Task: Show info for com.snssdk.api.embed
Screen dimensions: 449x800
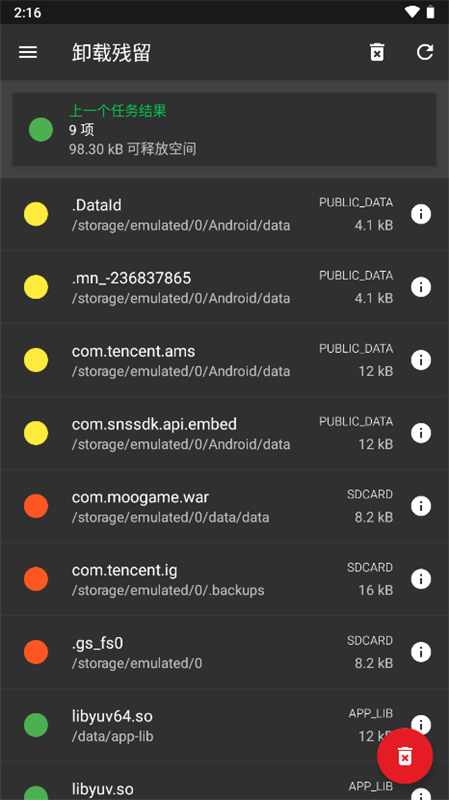Action: 421,433
